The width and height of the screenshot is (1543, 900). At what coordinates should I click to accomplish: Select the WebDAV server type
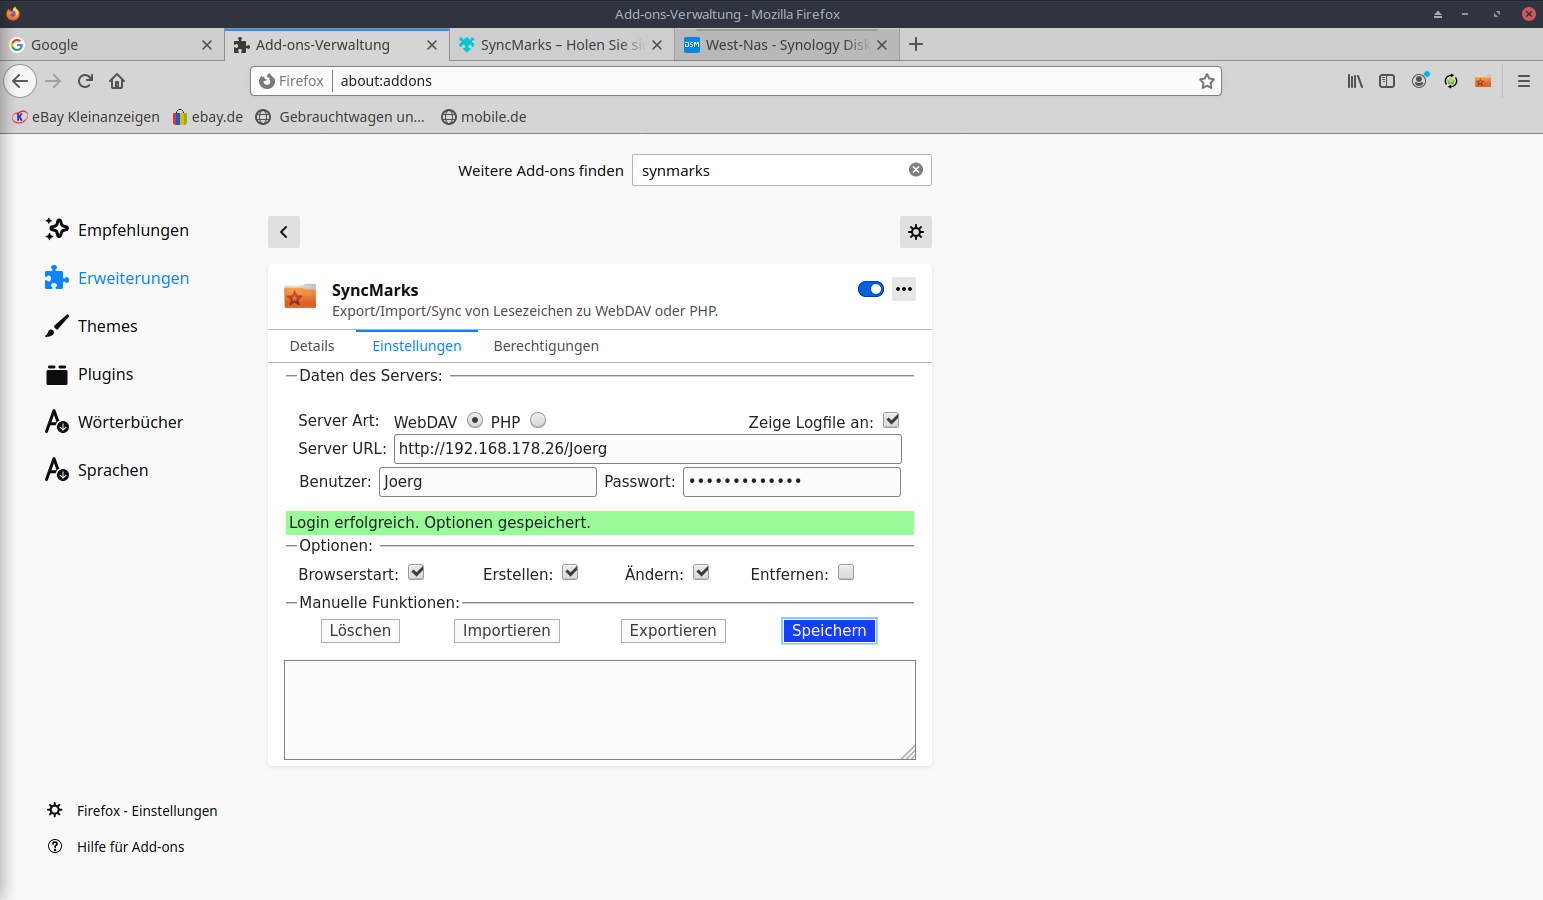[x=475, y=420]
